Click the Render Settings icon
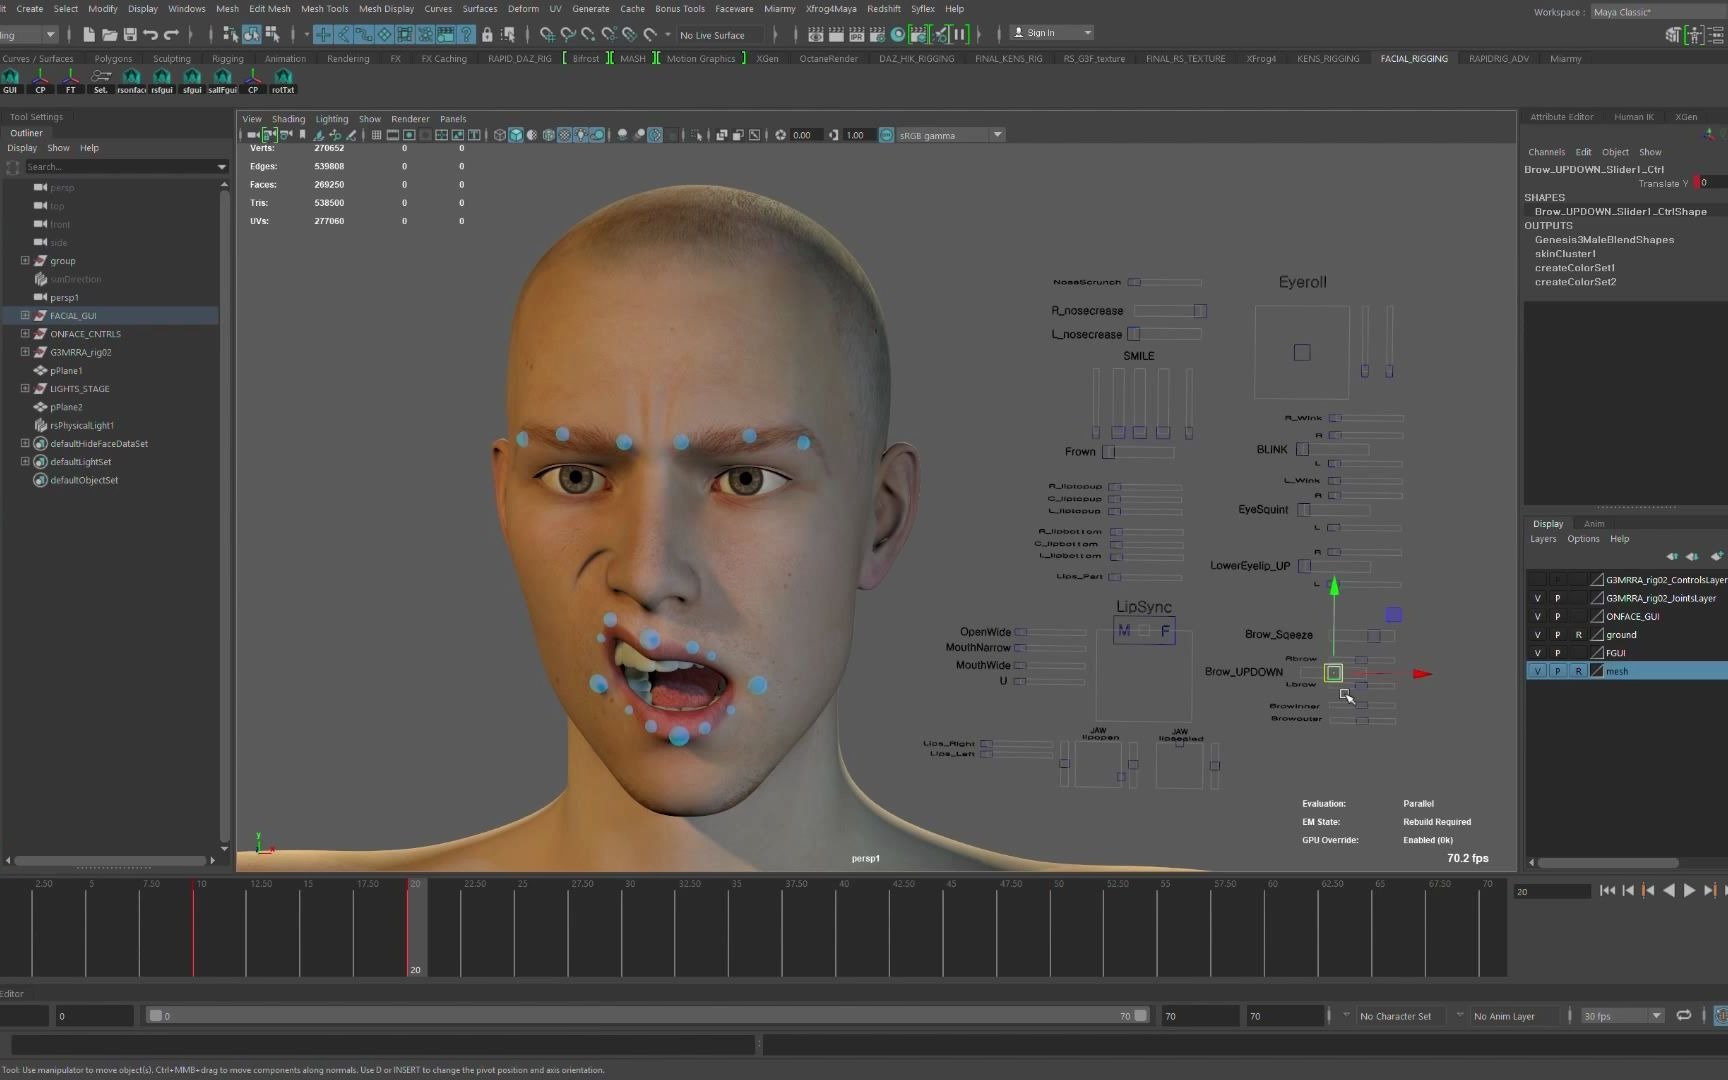This screenshot has width=1728, height=1080. click(878, 33)
